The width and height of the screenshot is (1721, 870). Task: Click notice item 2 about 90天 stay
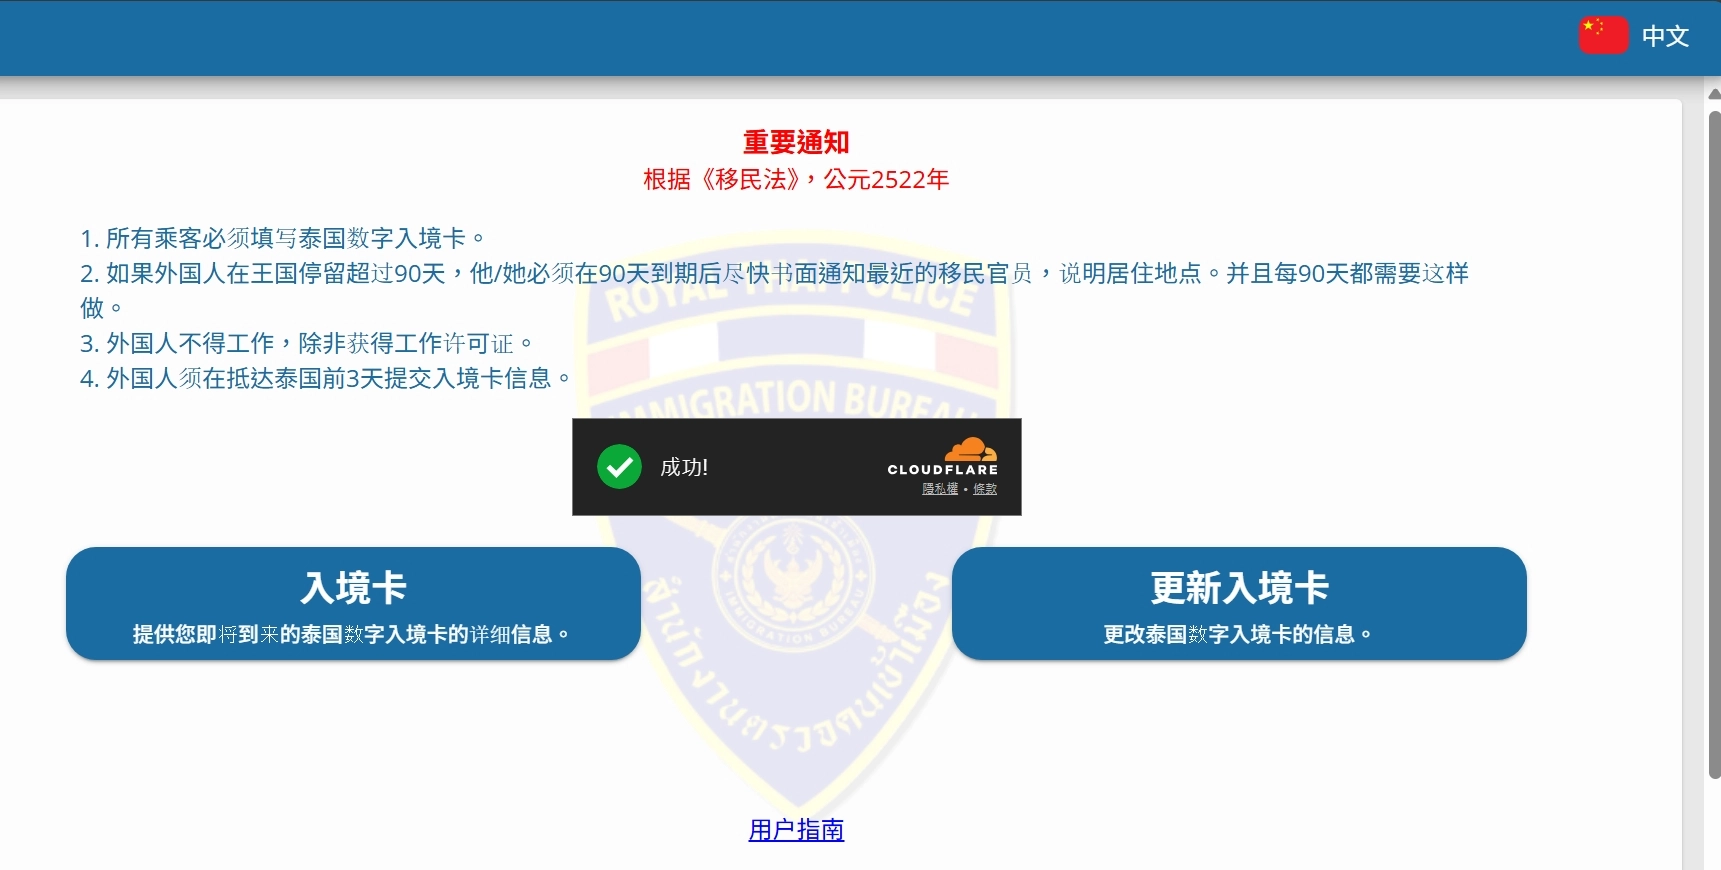(774, 274)
